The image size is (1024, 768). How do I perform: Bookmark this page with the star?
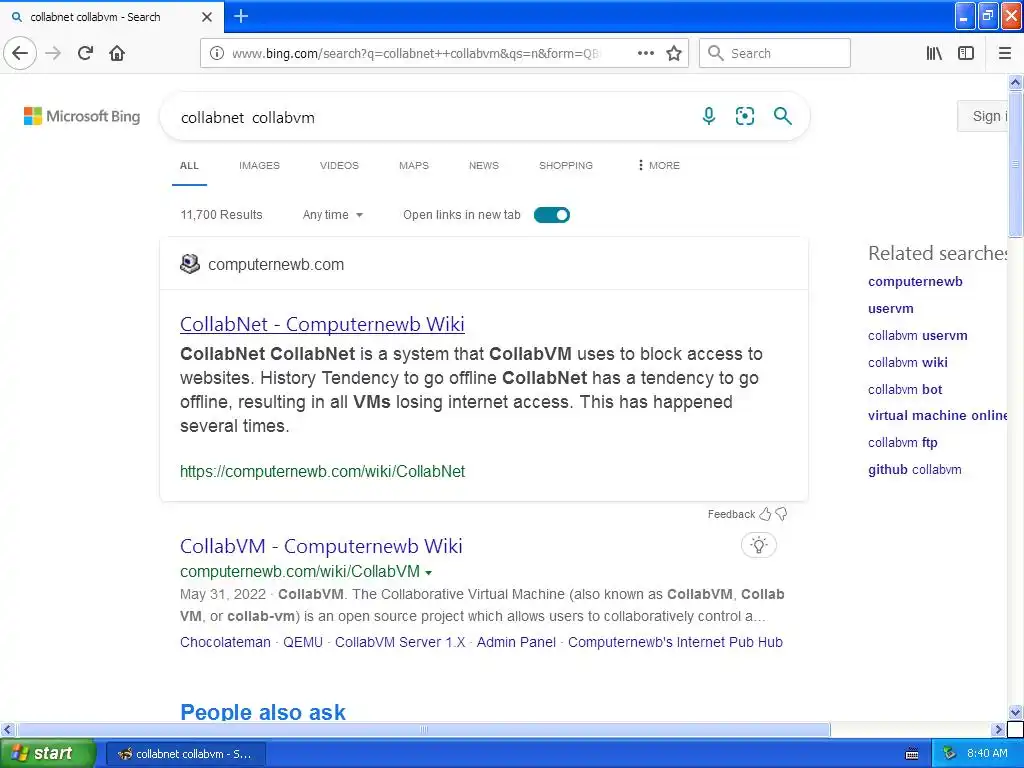(674, 53)
